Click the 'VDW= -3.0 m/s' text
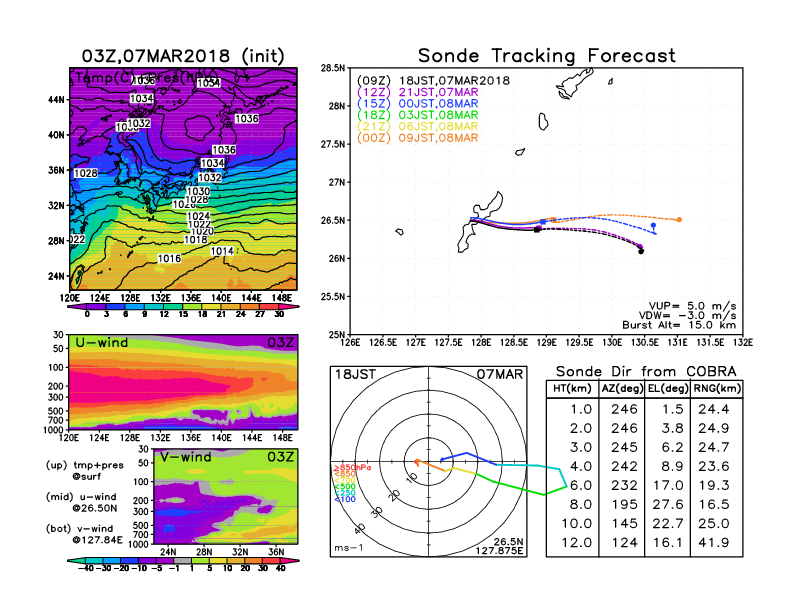The height and width of the screenshot is (612, 792). [x=687, y=316]
